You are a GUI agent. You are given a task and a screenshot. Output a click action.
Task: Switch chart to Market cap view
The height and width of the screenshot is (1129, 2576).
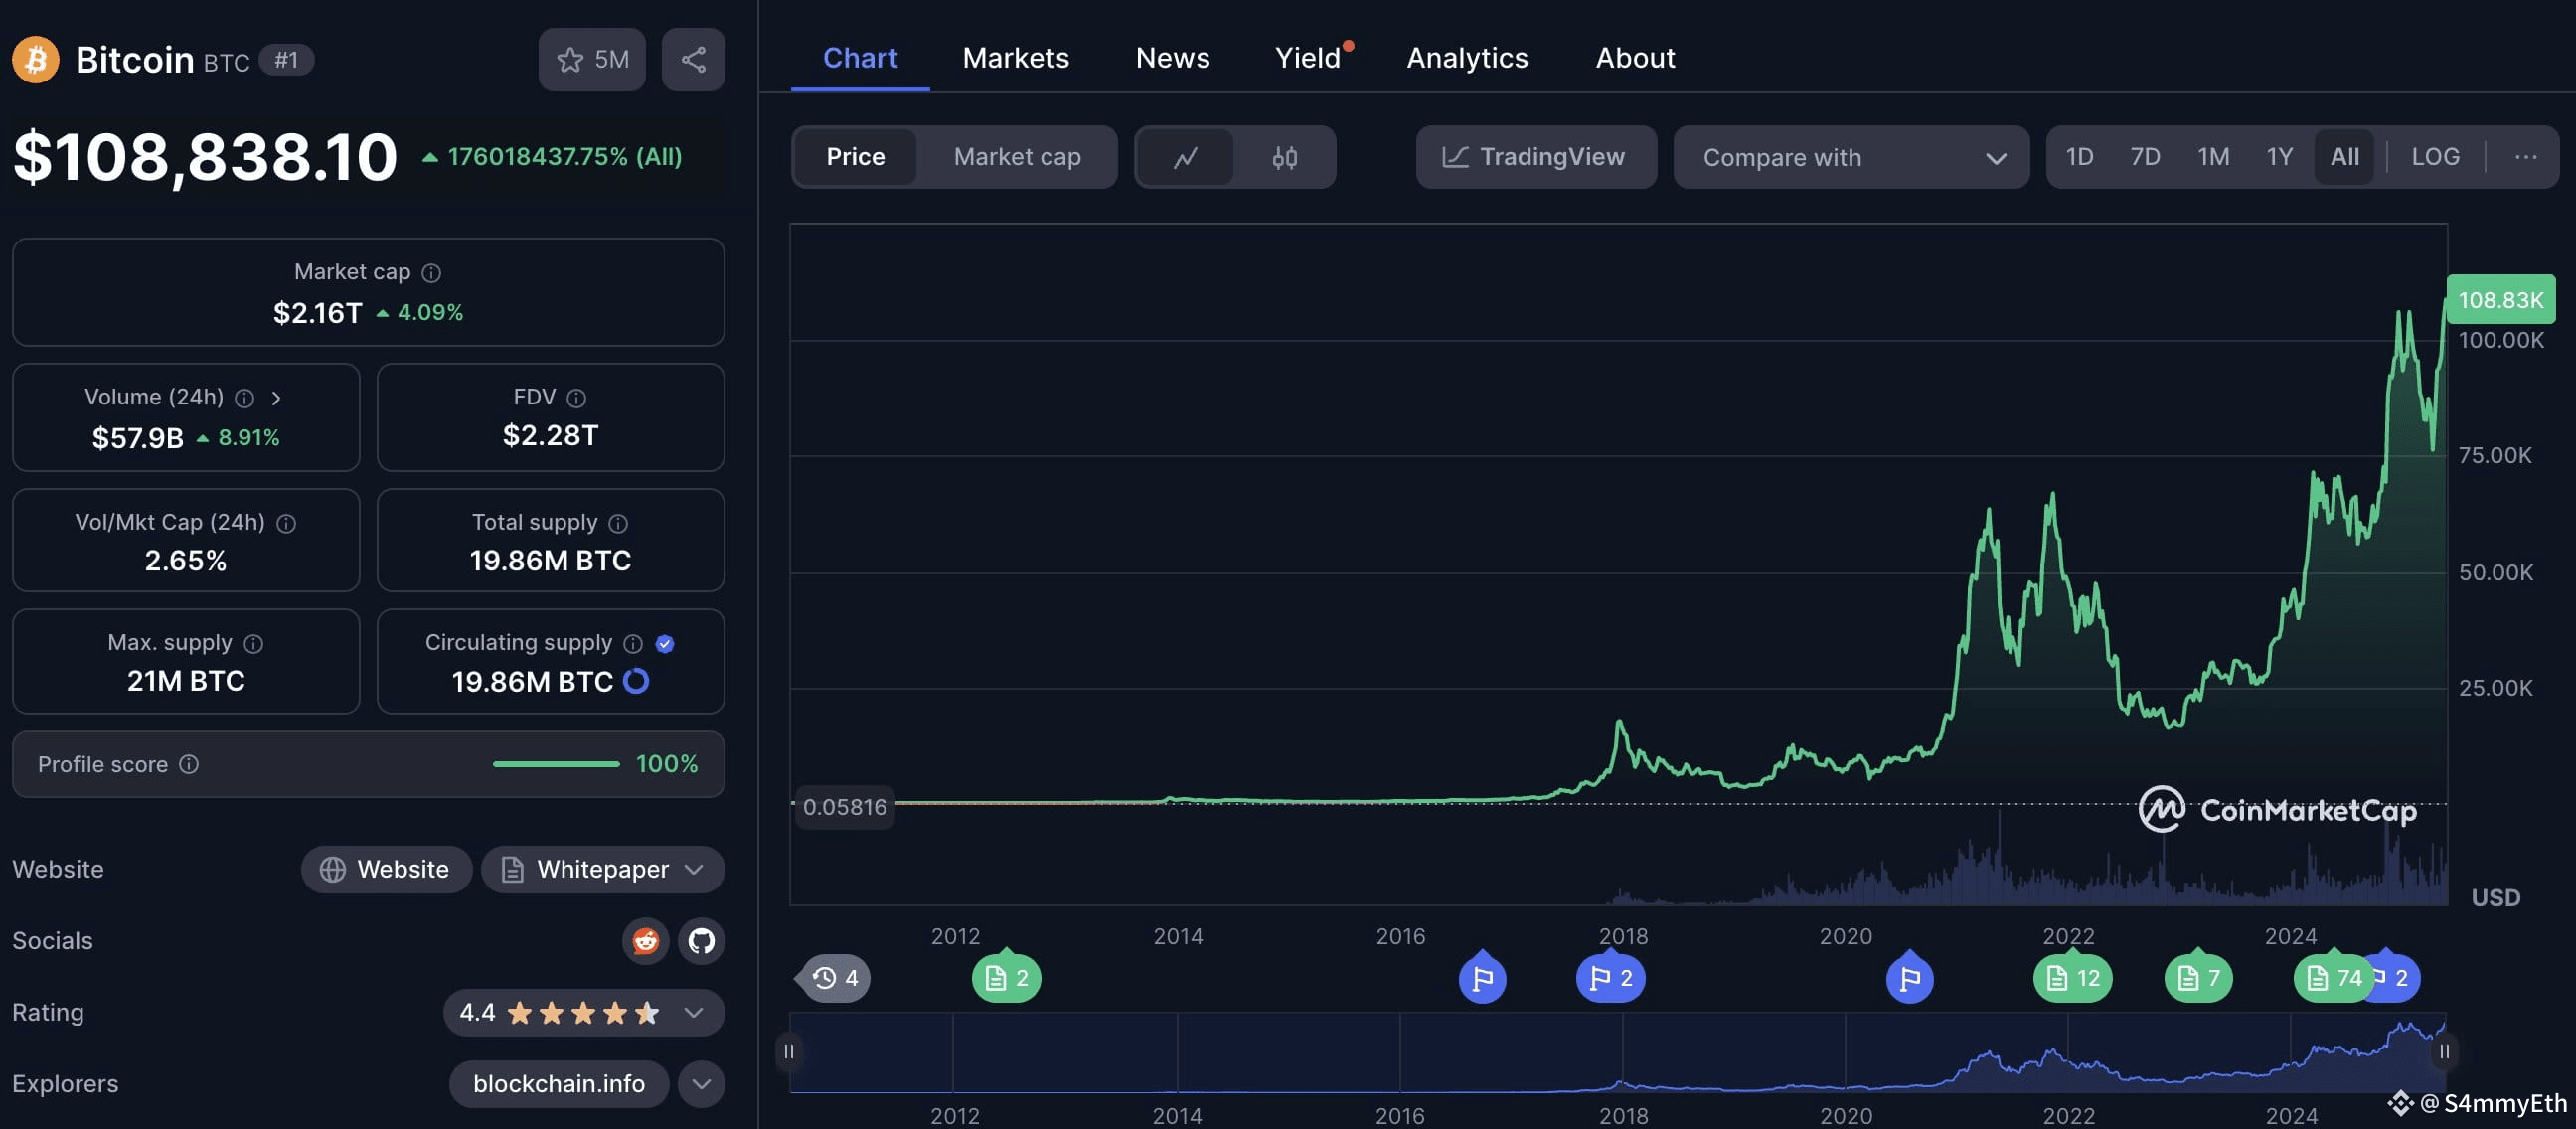(x=1017, y=157)
